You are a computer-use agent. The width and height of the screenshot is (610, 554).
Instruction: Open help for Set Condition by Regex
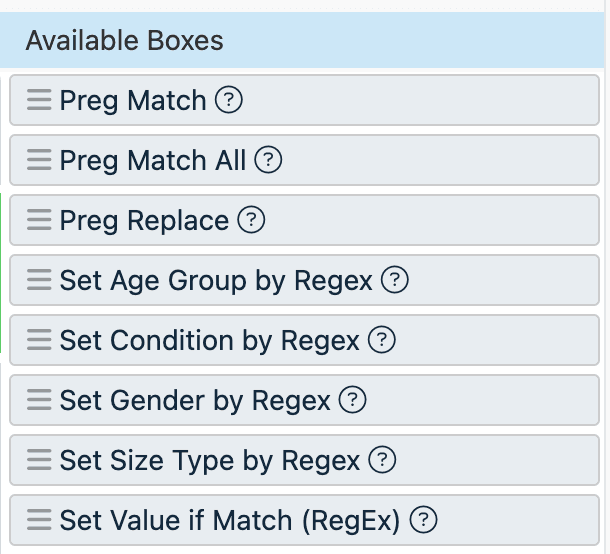pyautogui.click(x=382, y=340)
